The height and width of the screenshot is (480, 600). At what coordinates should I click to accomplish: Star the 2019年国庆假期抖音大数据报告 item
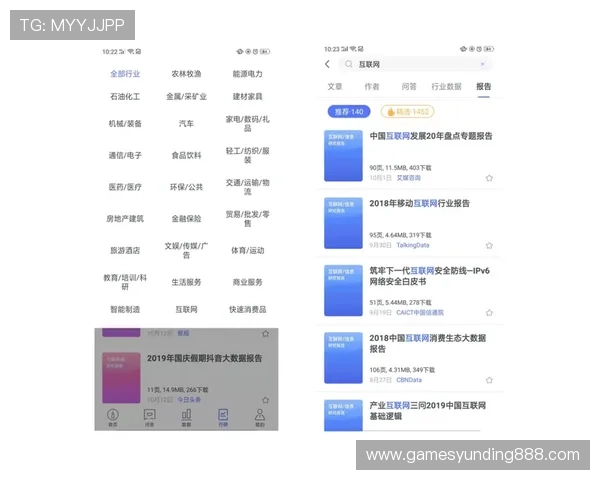tap(266, 400)
